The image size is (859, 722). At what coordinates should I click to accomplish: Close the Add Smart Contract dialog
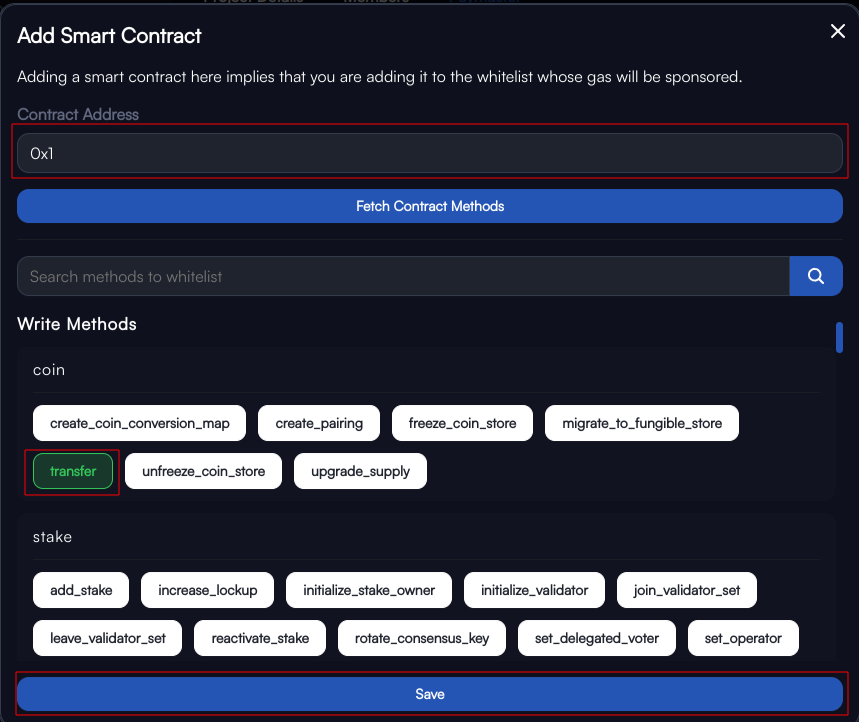click(x=838, y=31)
